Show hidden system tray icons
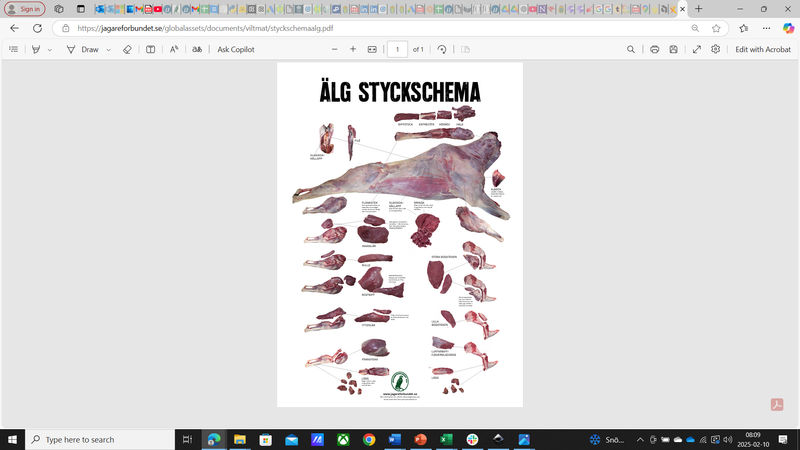 (x=639, y=440)
